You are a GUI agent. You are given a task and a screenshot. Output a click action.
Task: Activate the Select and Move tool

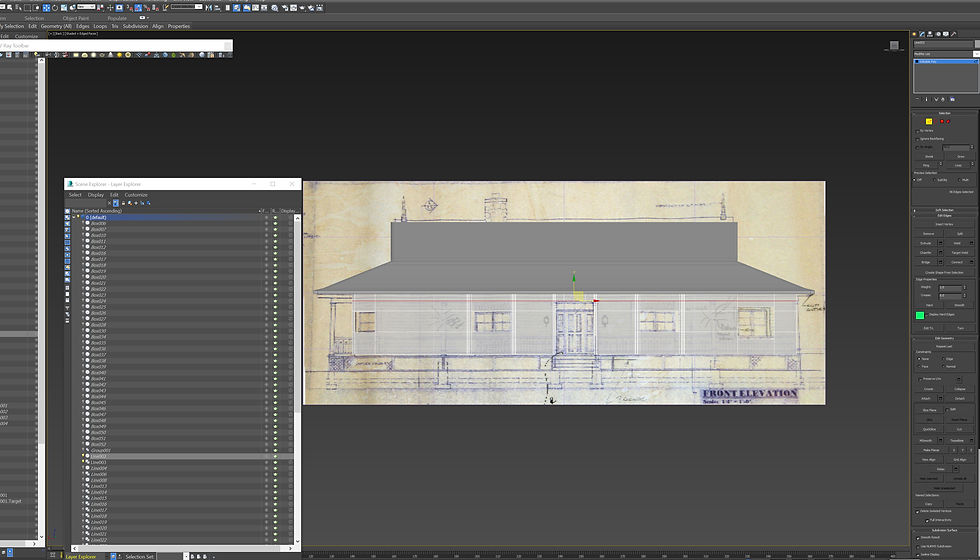tap(46, 8)
